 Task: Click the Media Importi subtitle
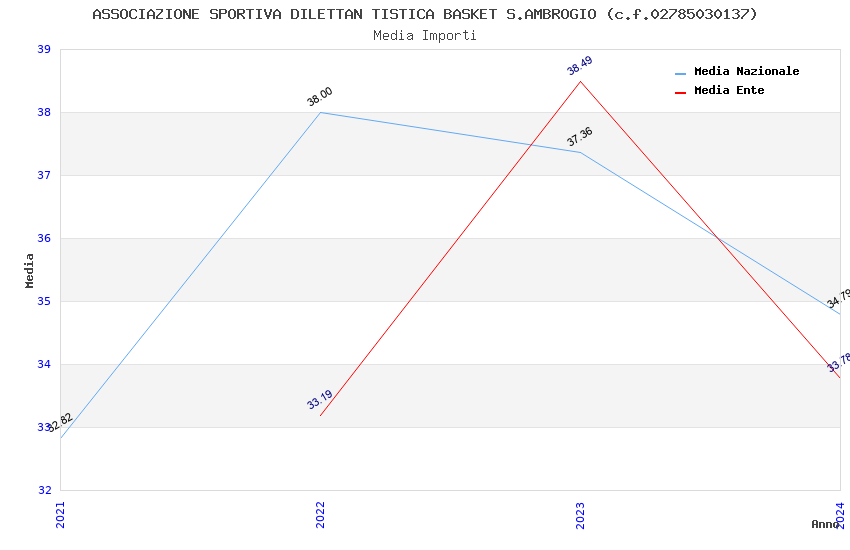(425, 35)
